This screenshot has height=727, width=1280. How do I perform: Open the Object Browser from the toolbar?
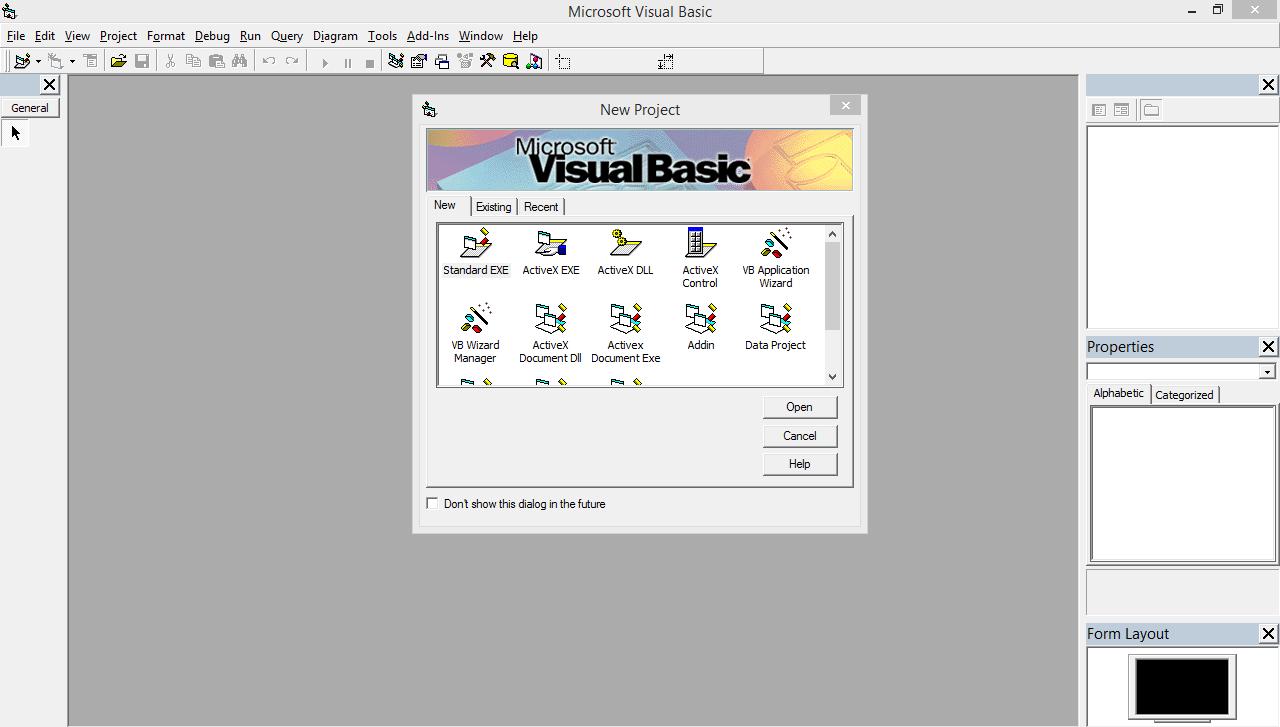point(465,61)
